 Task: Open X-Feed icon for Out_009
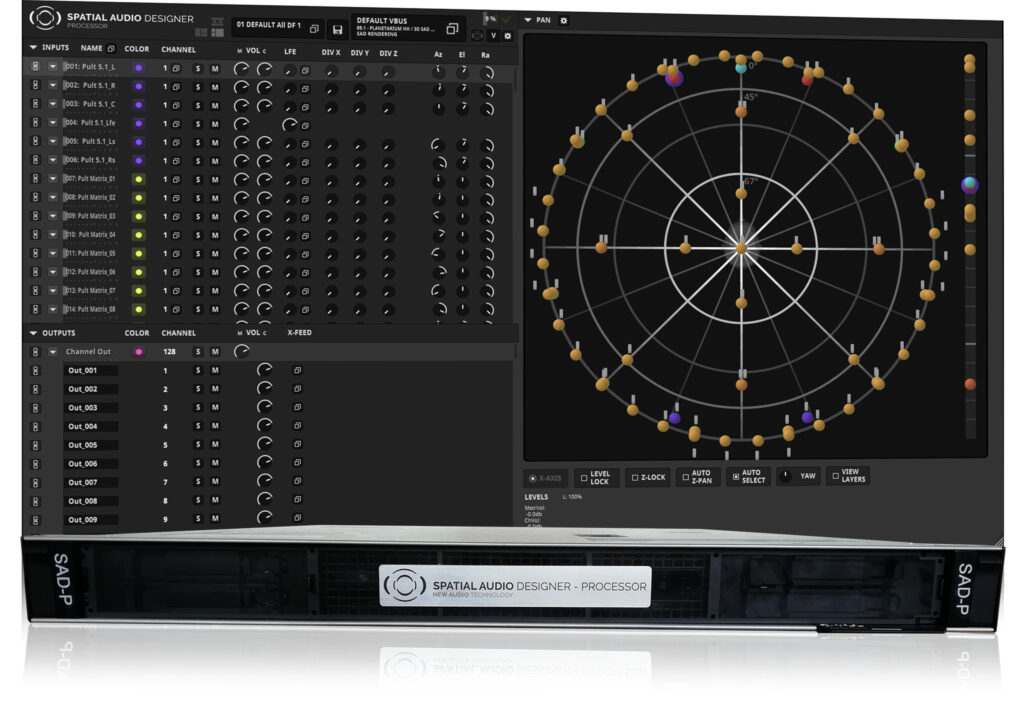tap(297, 519)
